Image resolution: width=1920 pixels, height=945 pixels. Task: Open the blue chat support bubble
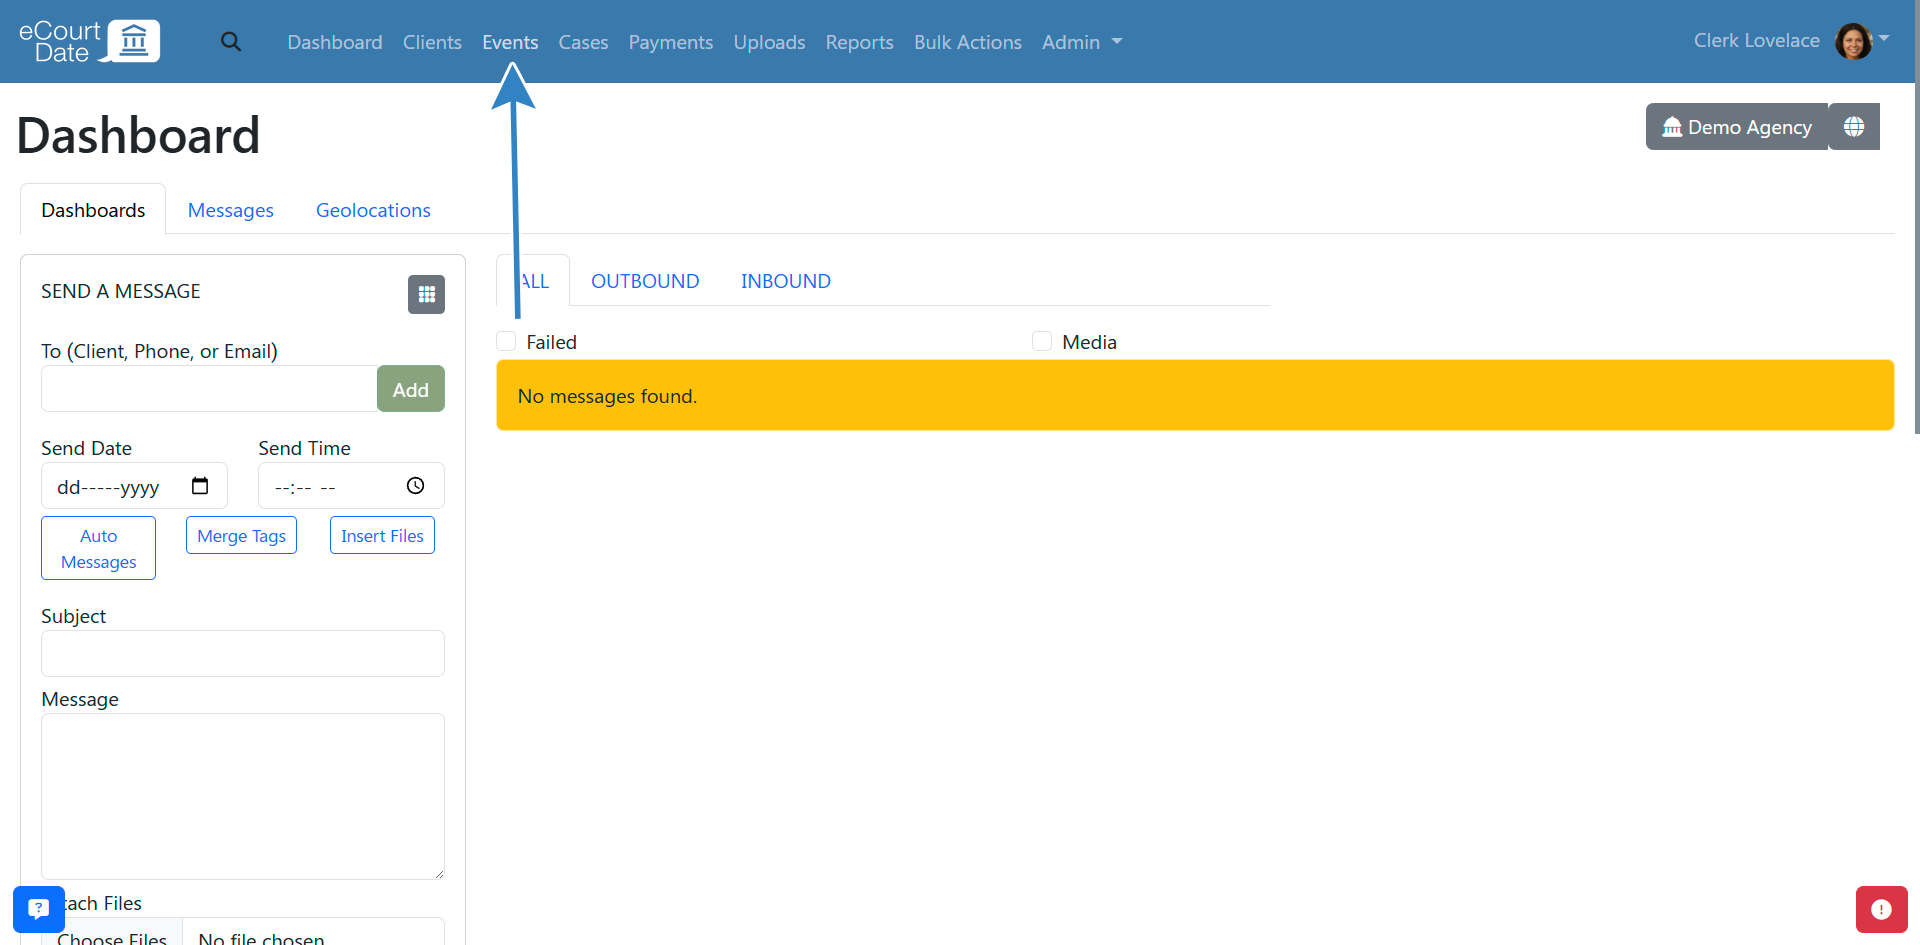[38, 909]
